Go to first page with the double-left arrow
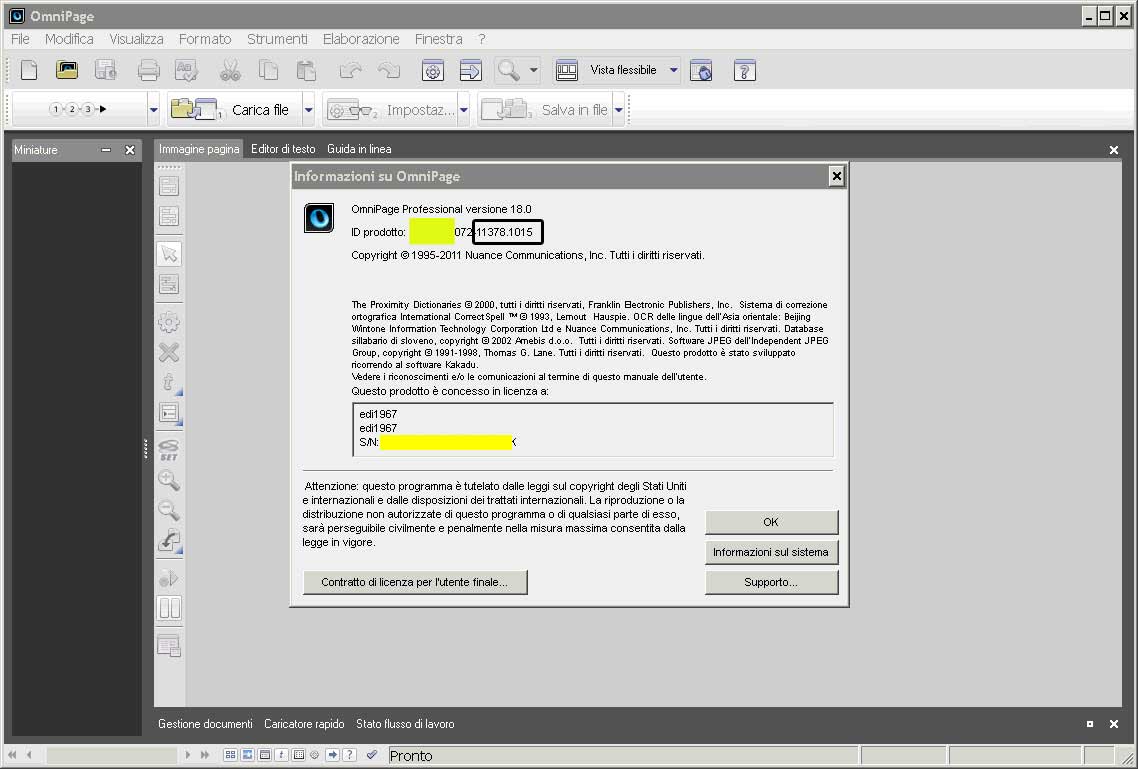The width and height of the screenshot is (1138, 769). click(12, 755)
